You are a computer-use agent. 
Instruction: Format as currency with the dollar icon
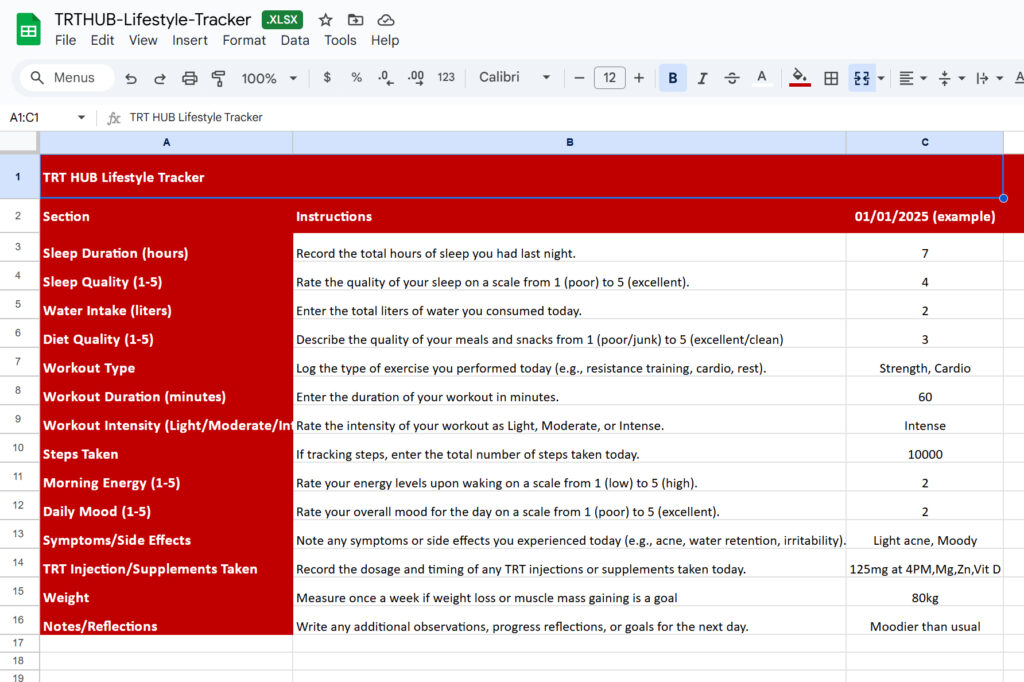(327, 78)
